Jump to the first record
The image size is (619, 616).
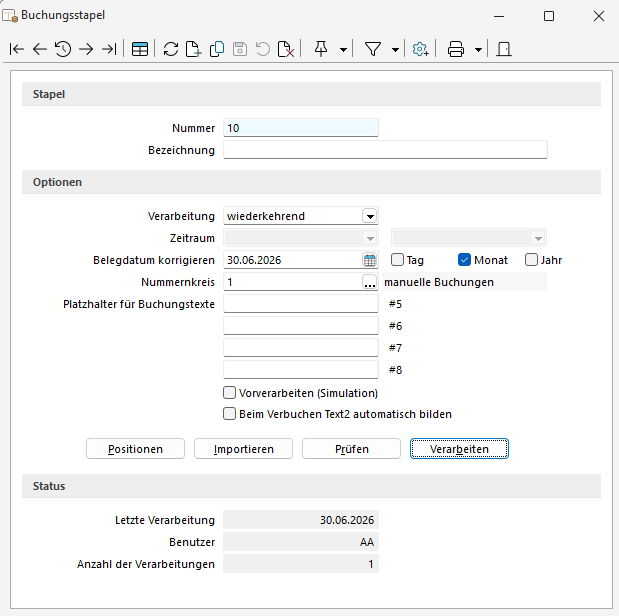(x=17, y=49)
